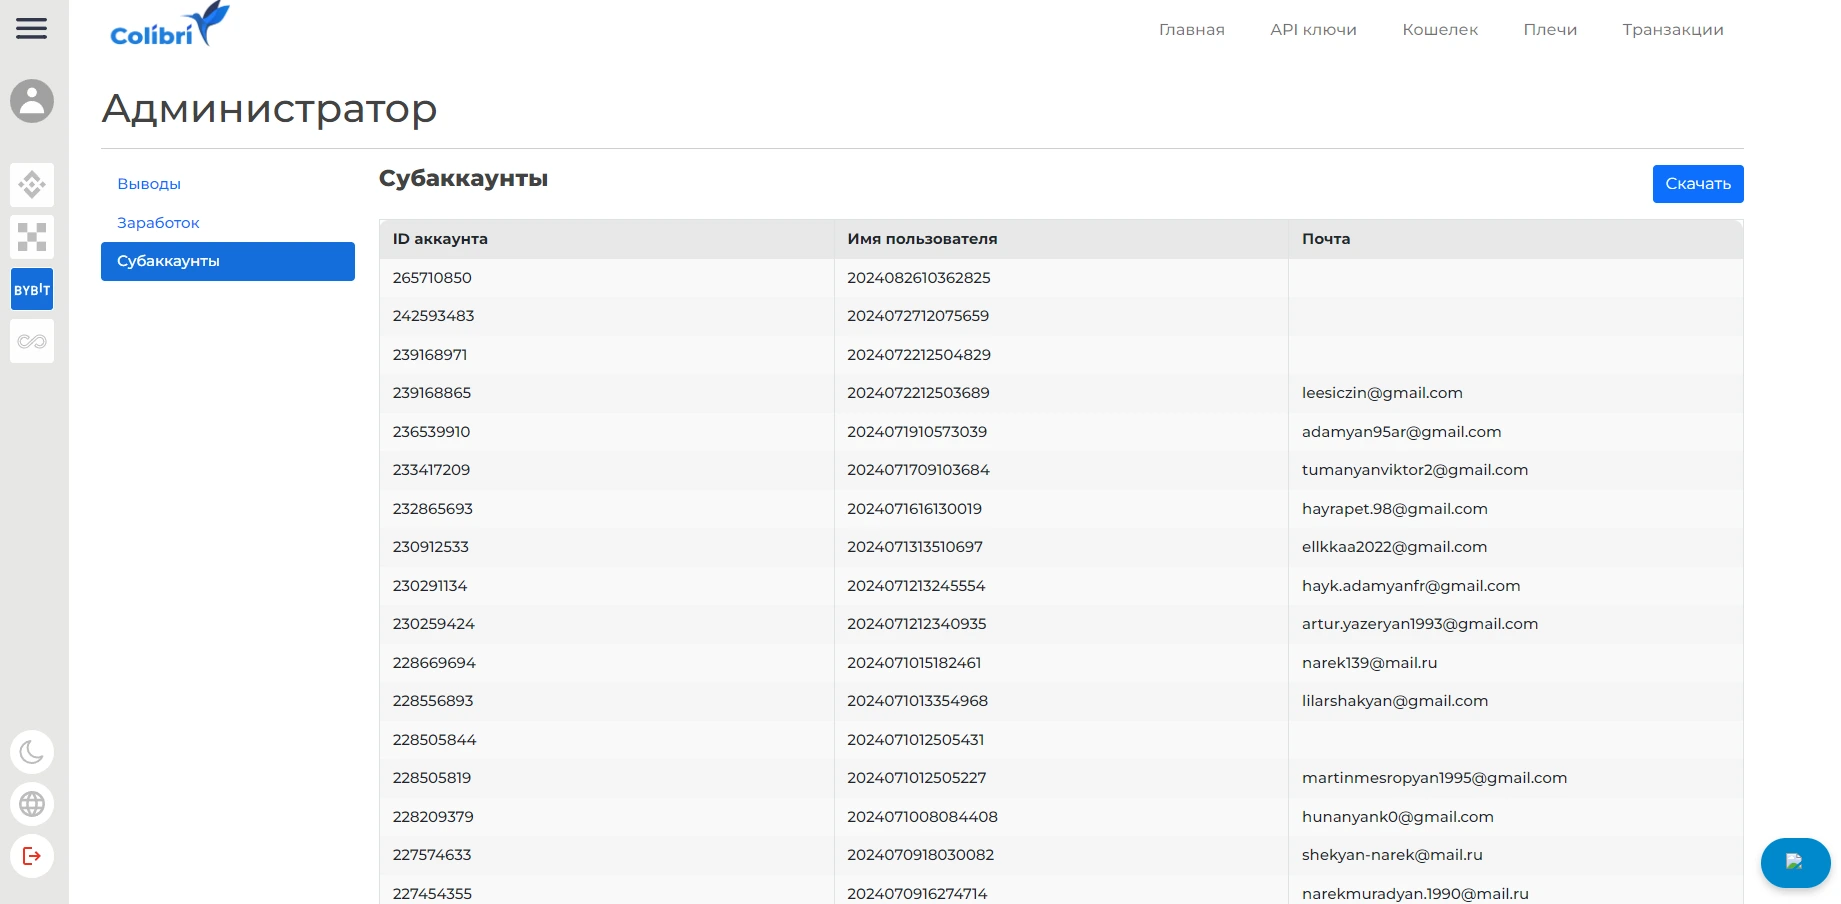1841x904 pixels.
Task: Go to Главная in top navigation
Action: point(1191,30)
